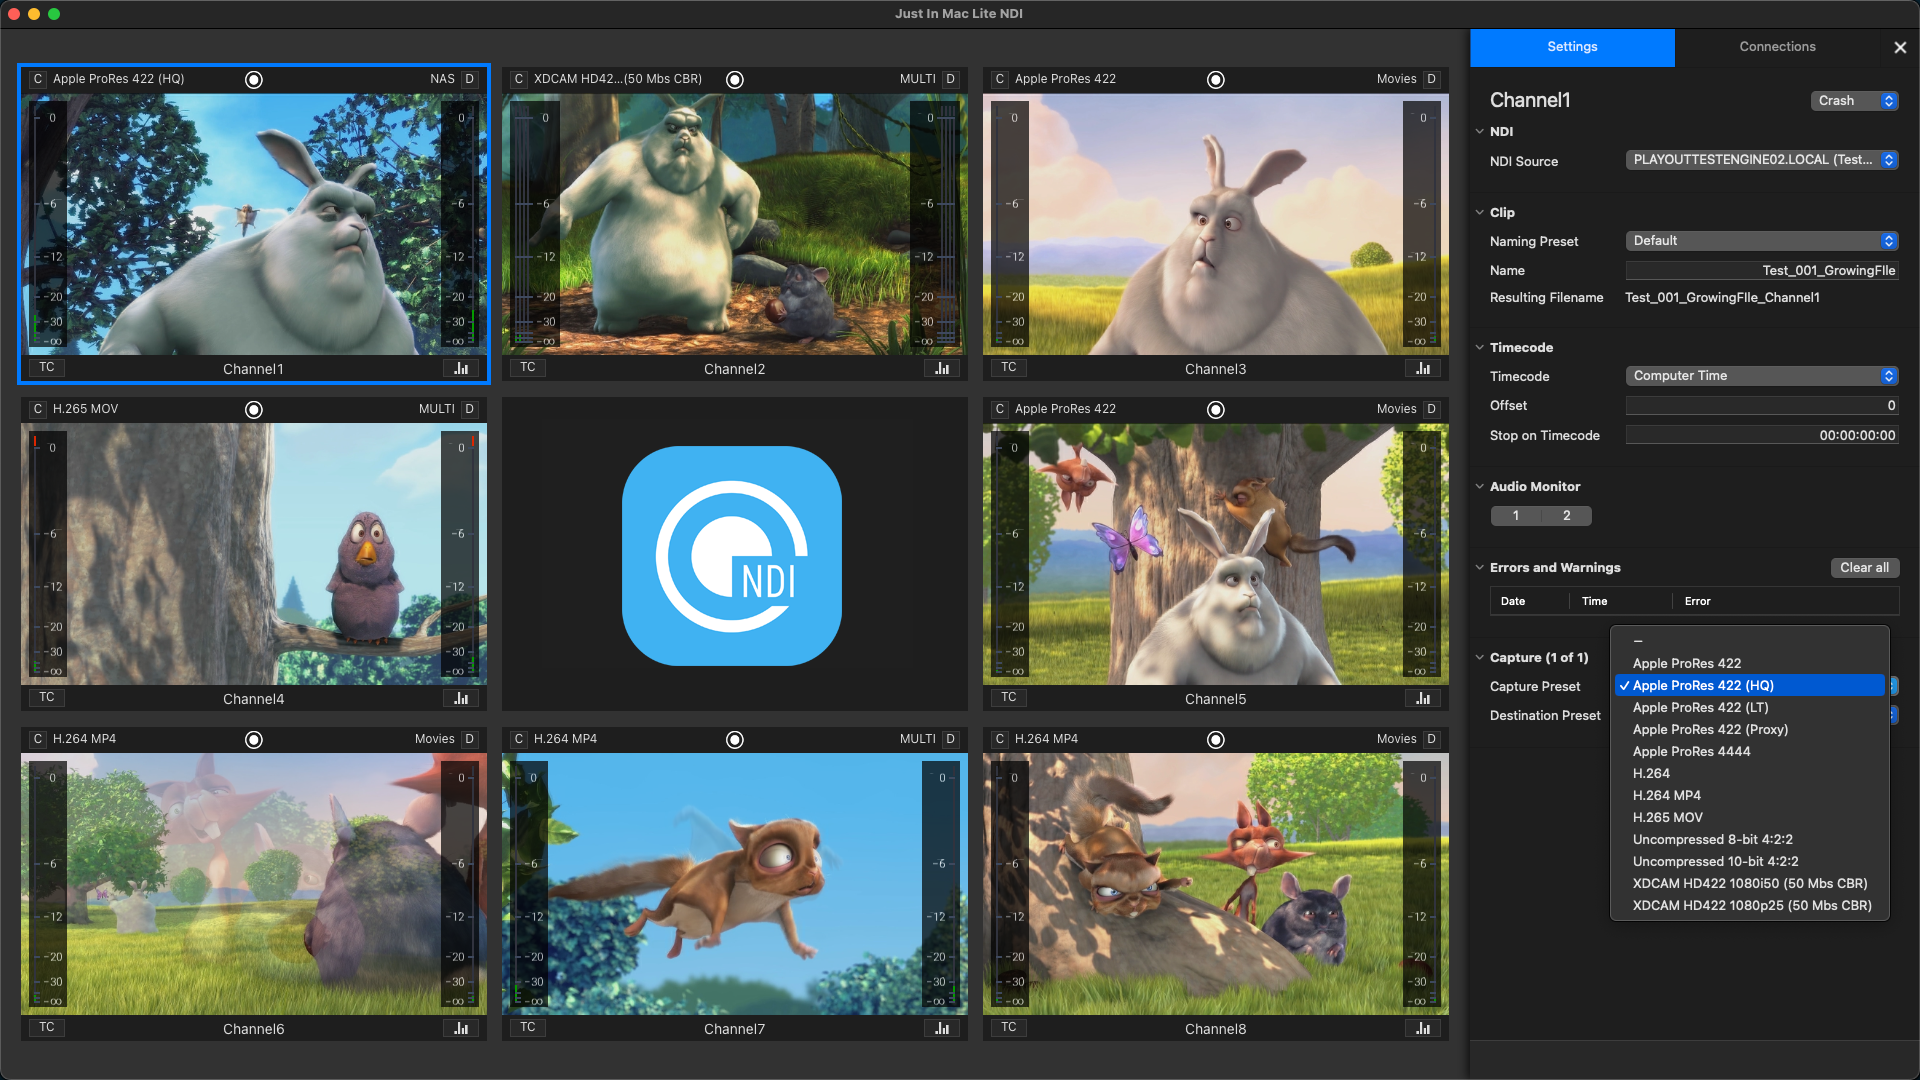Toggle audio monitor channel 2
This screenshot has height=1080, width=1920.
1567,516
